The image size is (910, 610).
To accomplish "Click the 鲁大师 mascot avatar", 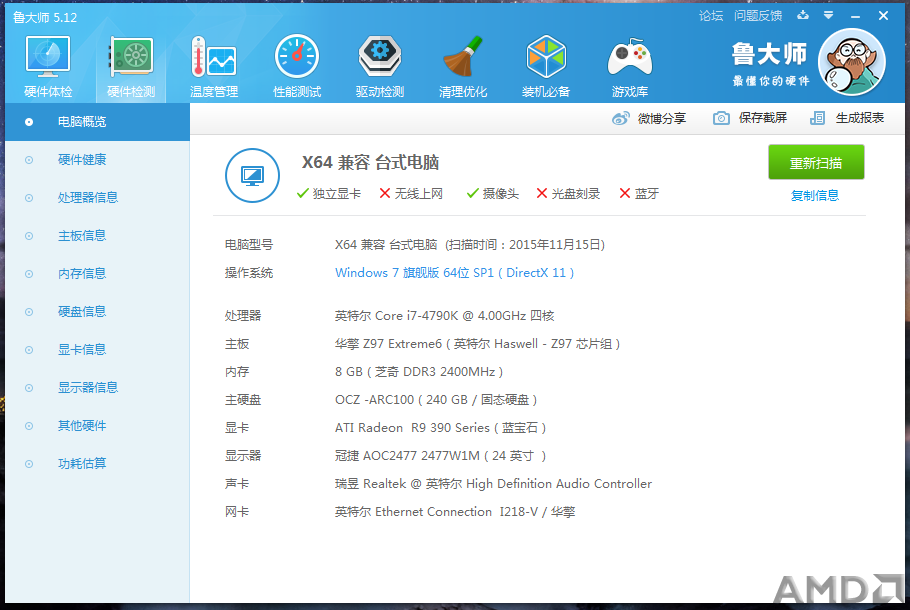I will point(852,62).
